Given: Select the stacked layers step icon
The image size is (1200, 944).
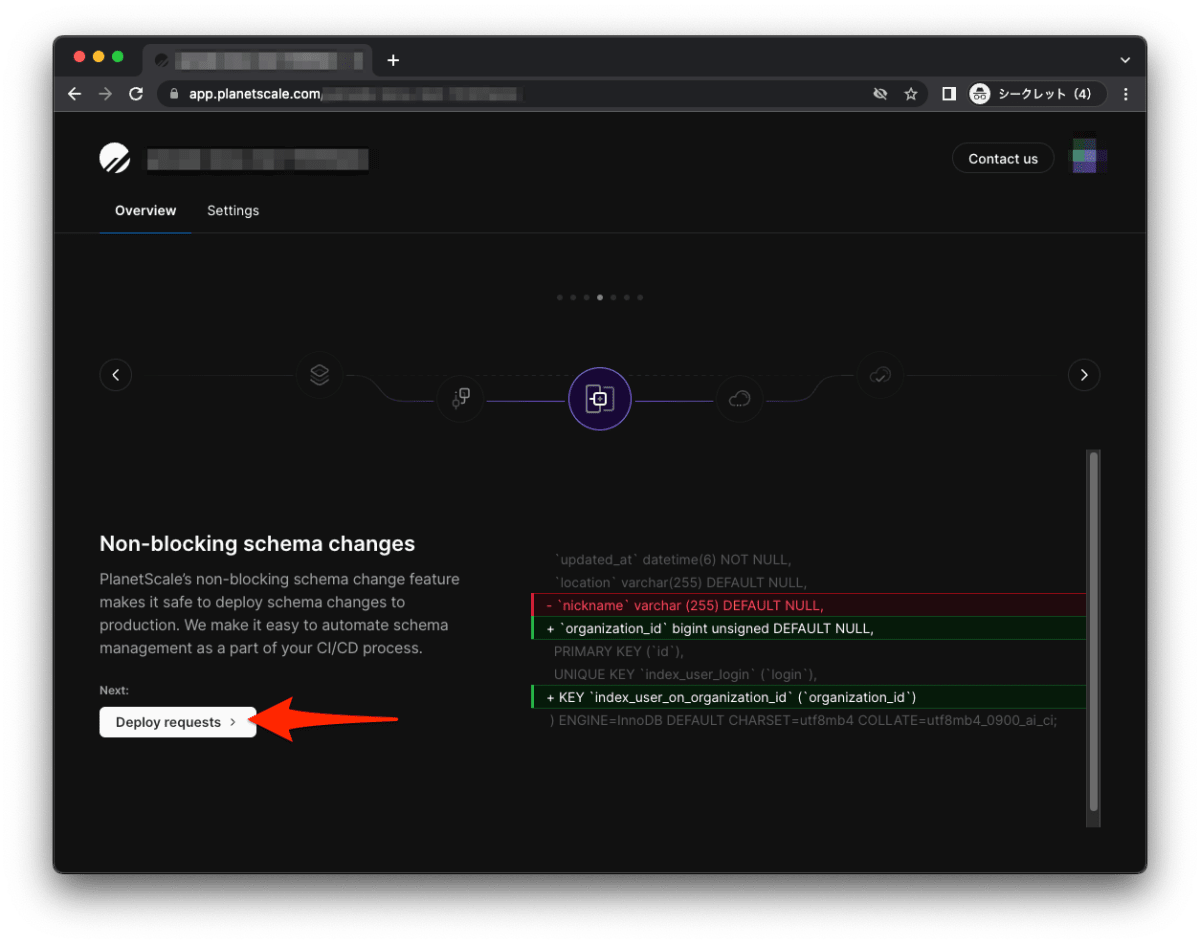Looking at the screenshot, I should [319, 375].
